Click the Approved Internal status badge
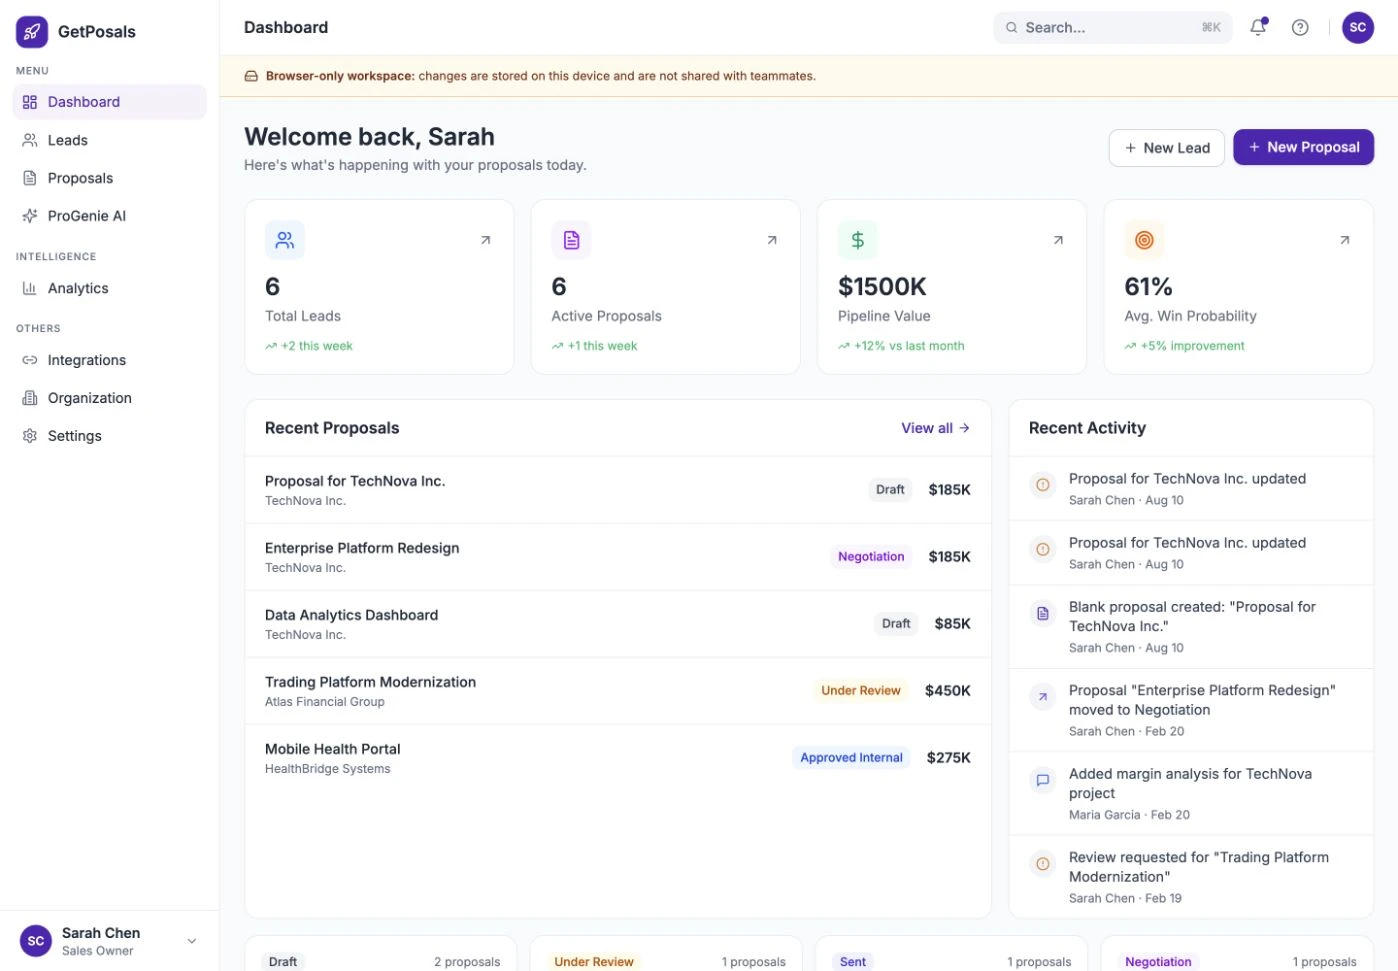Screen dimensions: 1398x971 point(851,758)
